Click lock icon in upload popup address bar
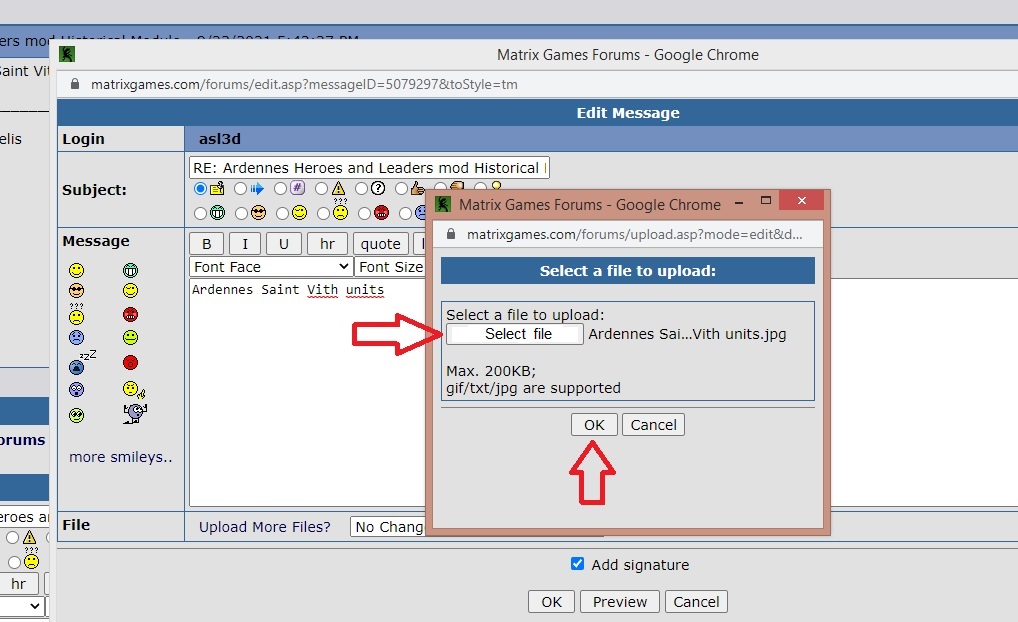Viewport: 1018px width, 622px height. tap(451, 234)
